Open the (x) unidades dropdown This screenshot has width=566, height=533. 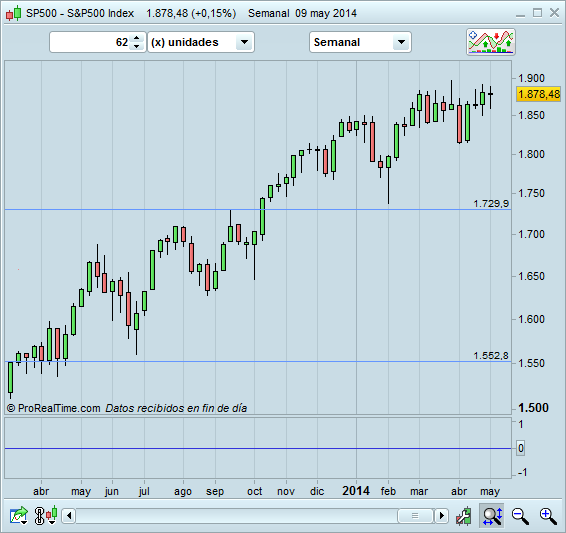201,42
